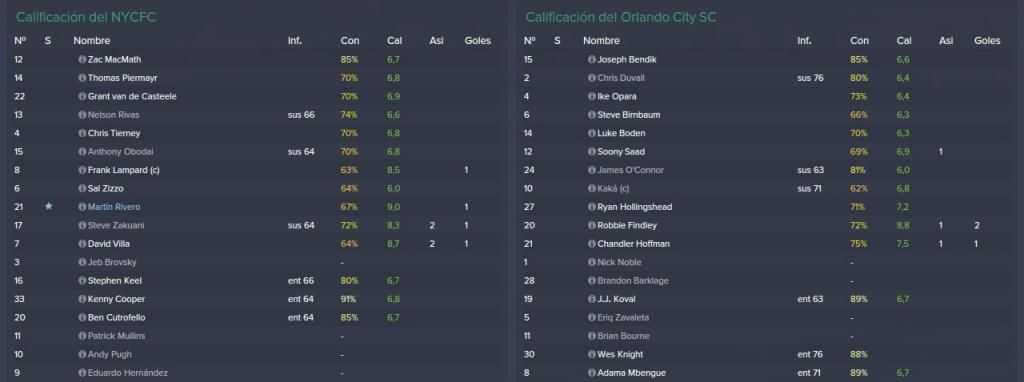
Task: Click the info icon beside David Villa
Action: tap(82, 244)
